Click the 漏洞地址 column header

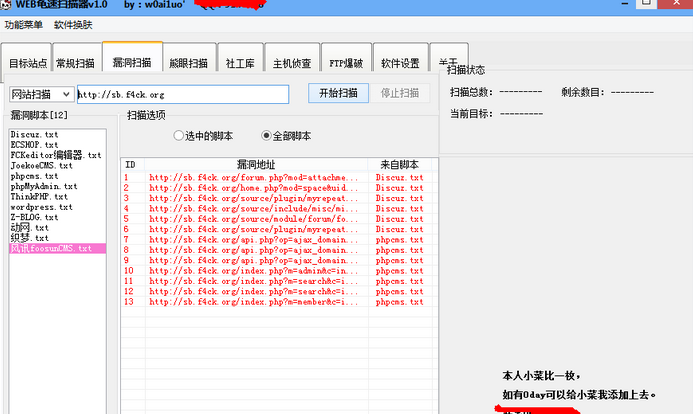[256, 164]
